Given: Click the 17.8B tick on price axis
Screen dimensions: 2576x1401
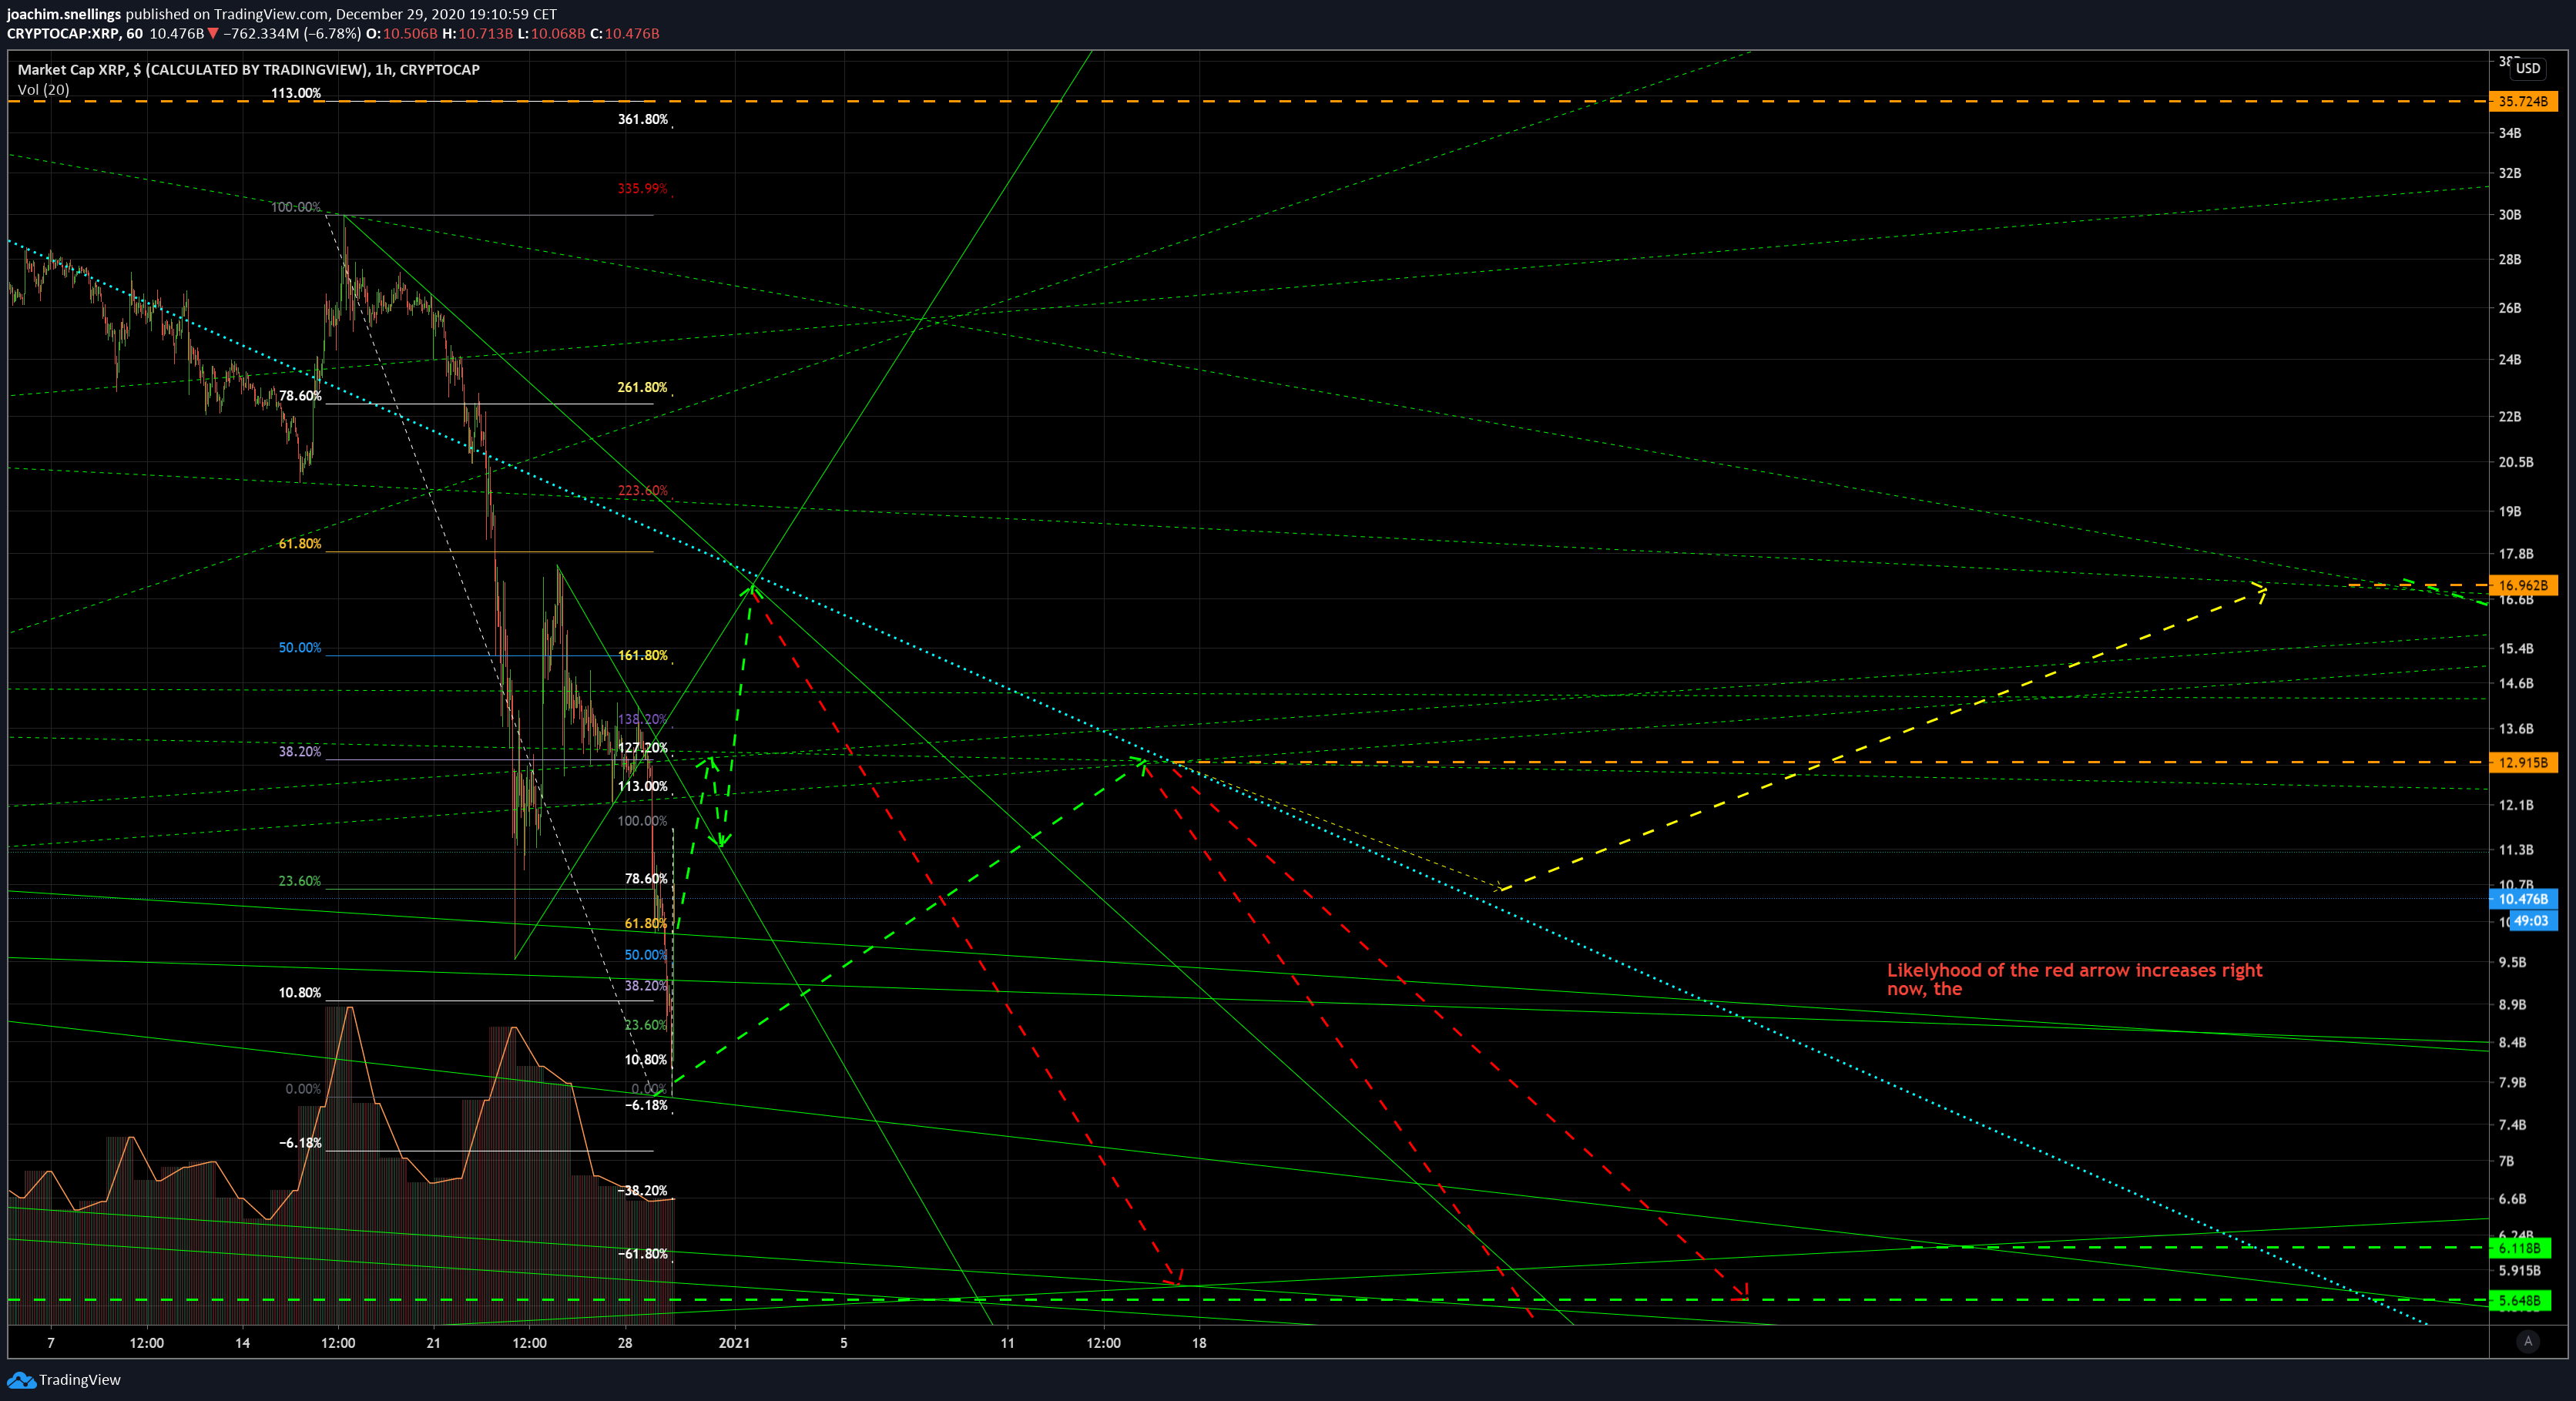Looking at the screenshot, I should pyautogui.click(x=2516, y=554).
